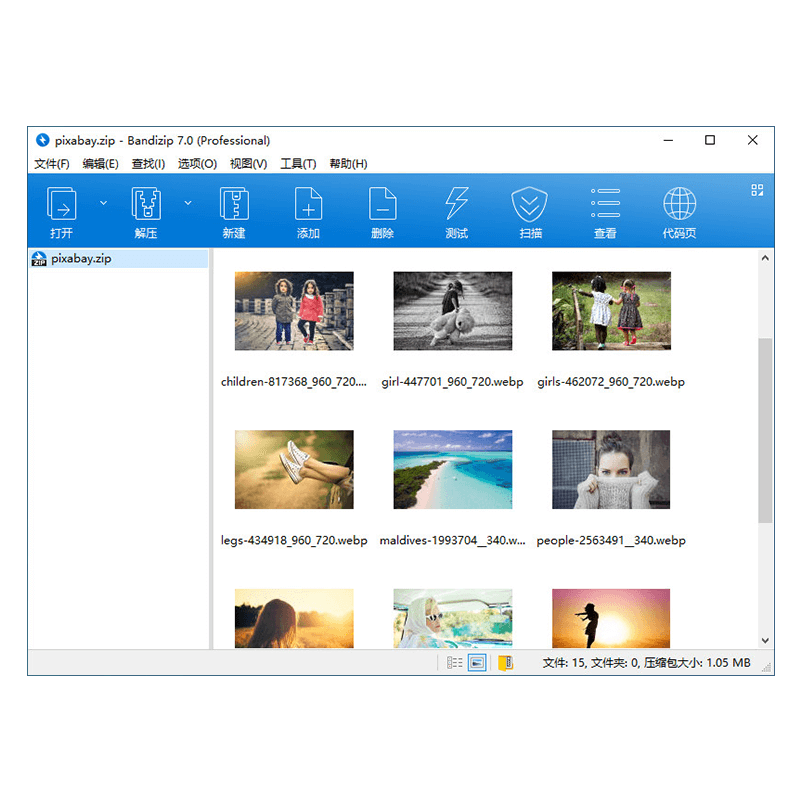Select the maldives beach image thumbnail
The image size is (800, 800).
[453, 470]
